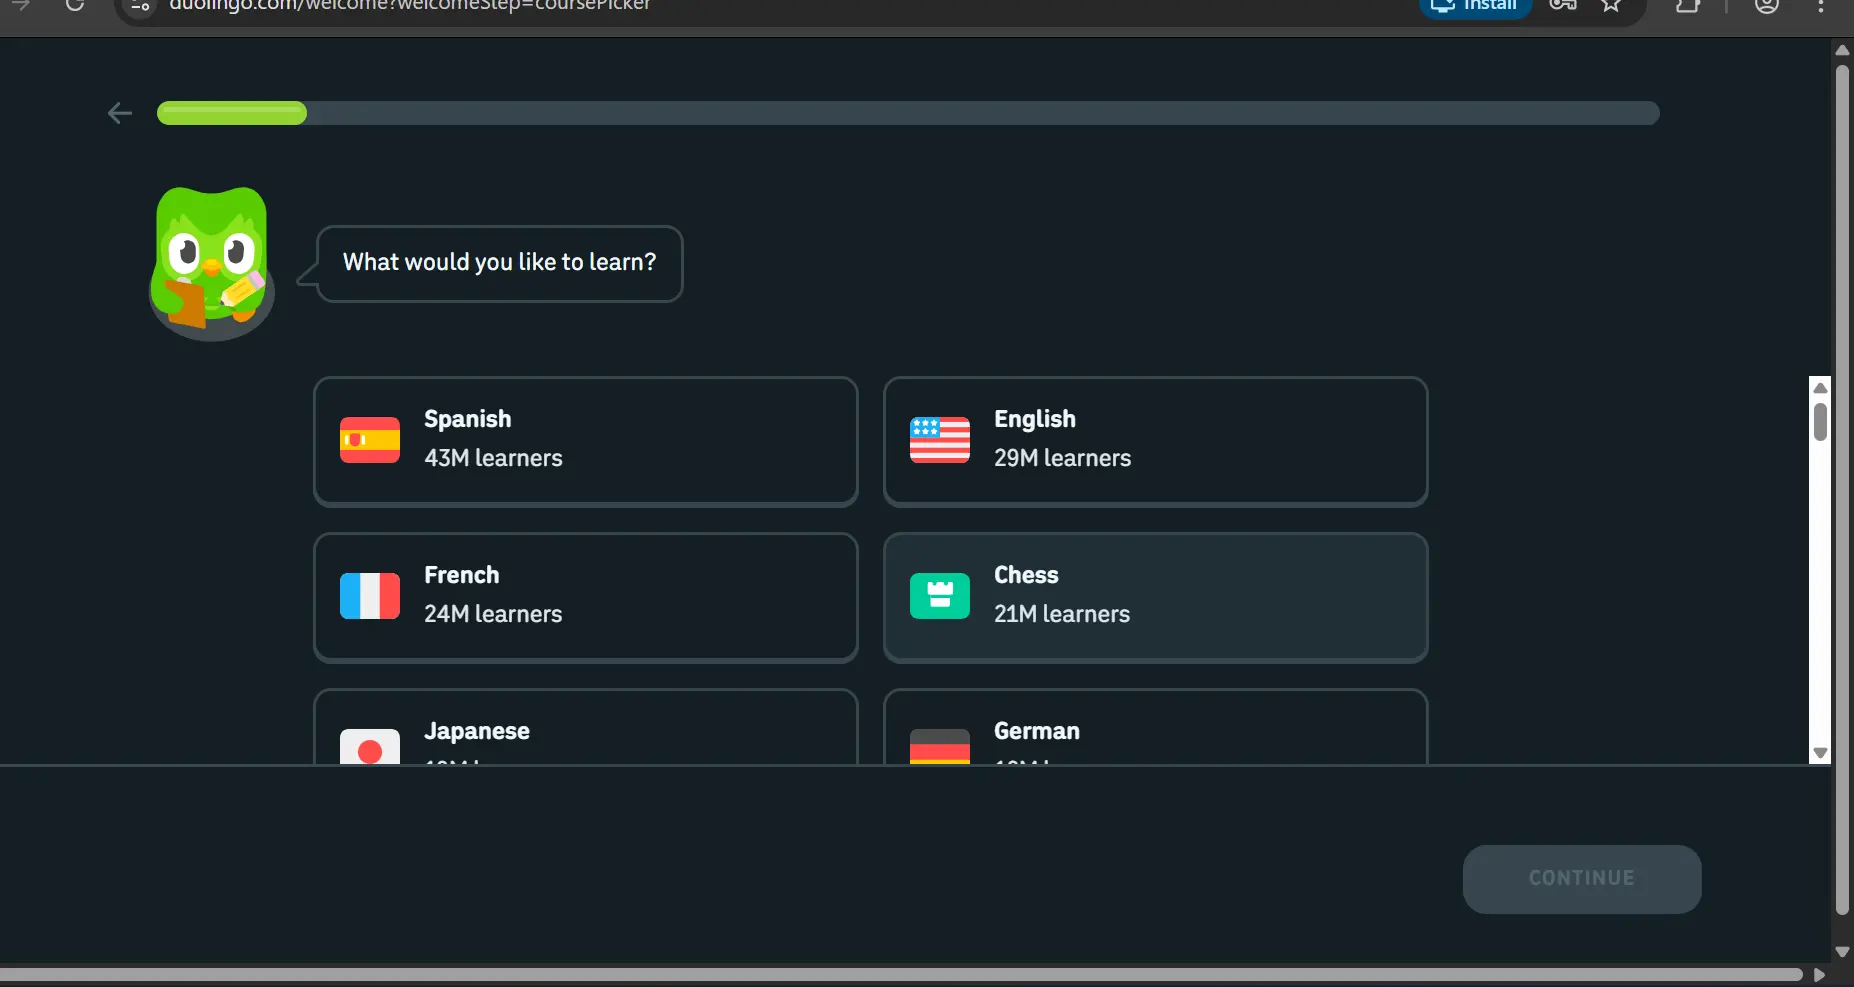Viewport: 1854px width, 987px height.
Task: Click the course list scrollbar up arrow
Action: point(1820,388)
